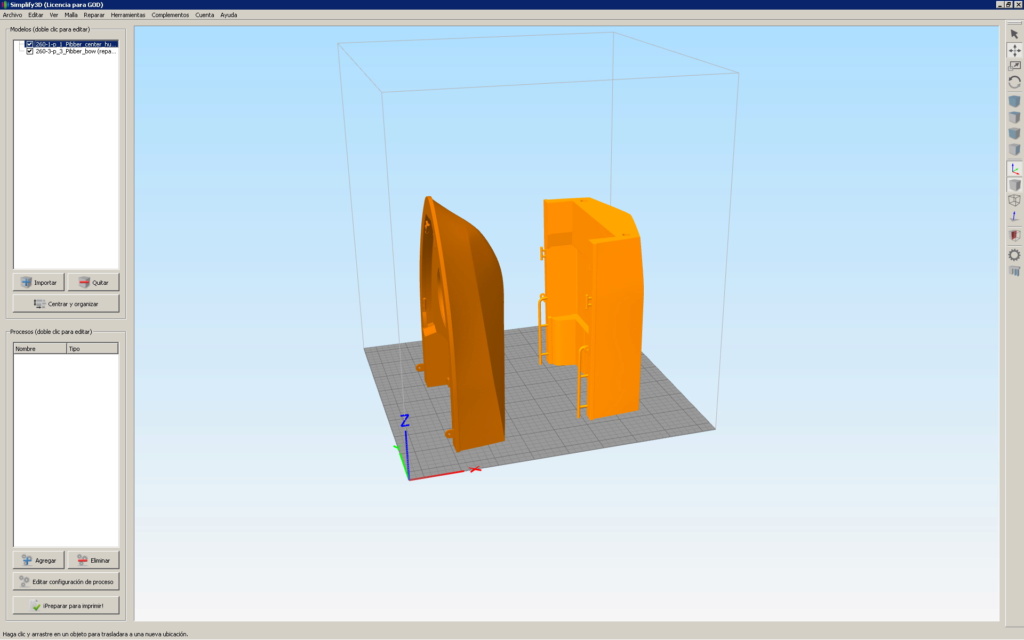Open the cross-section view tool
Image resolution: width=1024 pixels, height=640 pixels.
(1014, 236)
